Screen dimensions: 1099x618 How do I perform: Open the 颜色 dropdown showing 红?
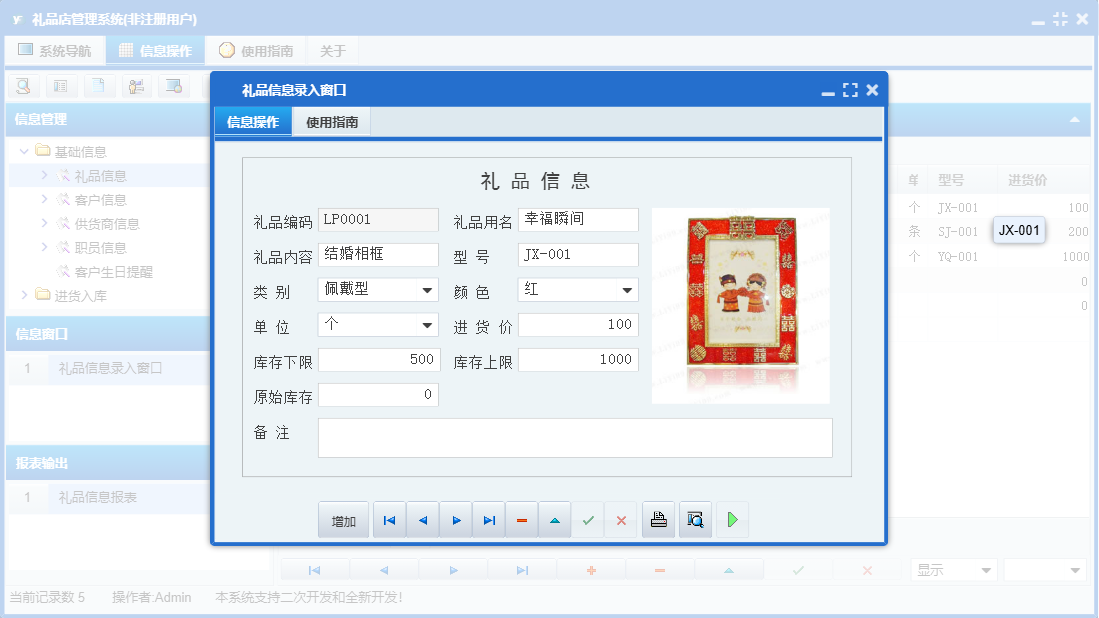[628, 289]
